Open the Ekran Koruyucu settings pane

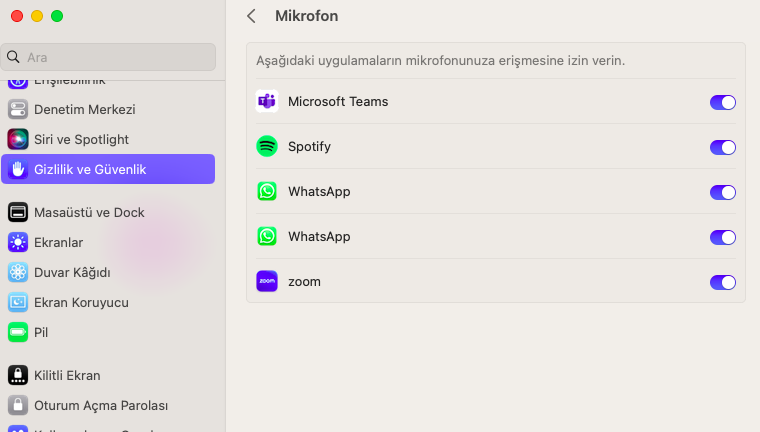pos(81,302)
